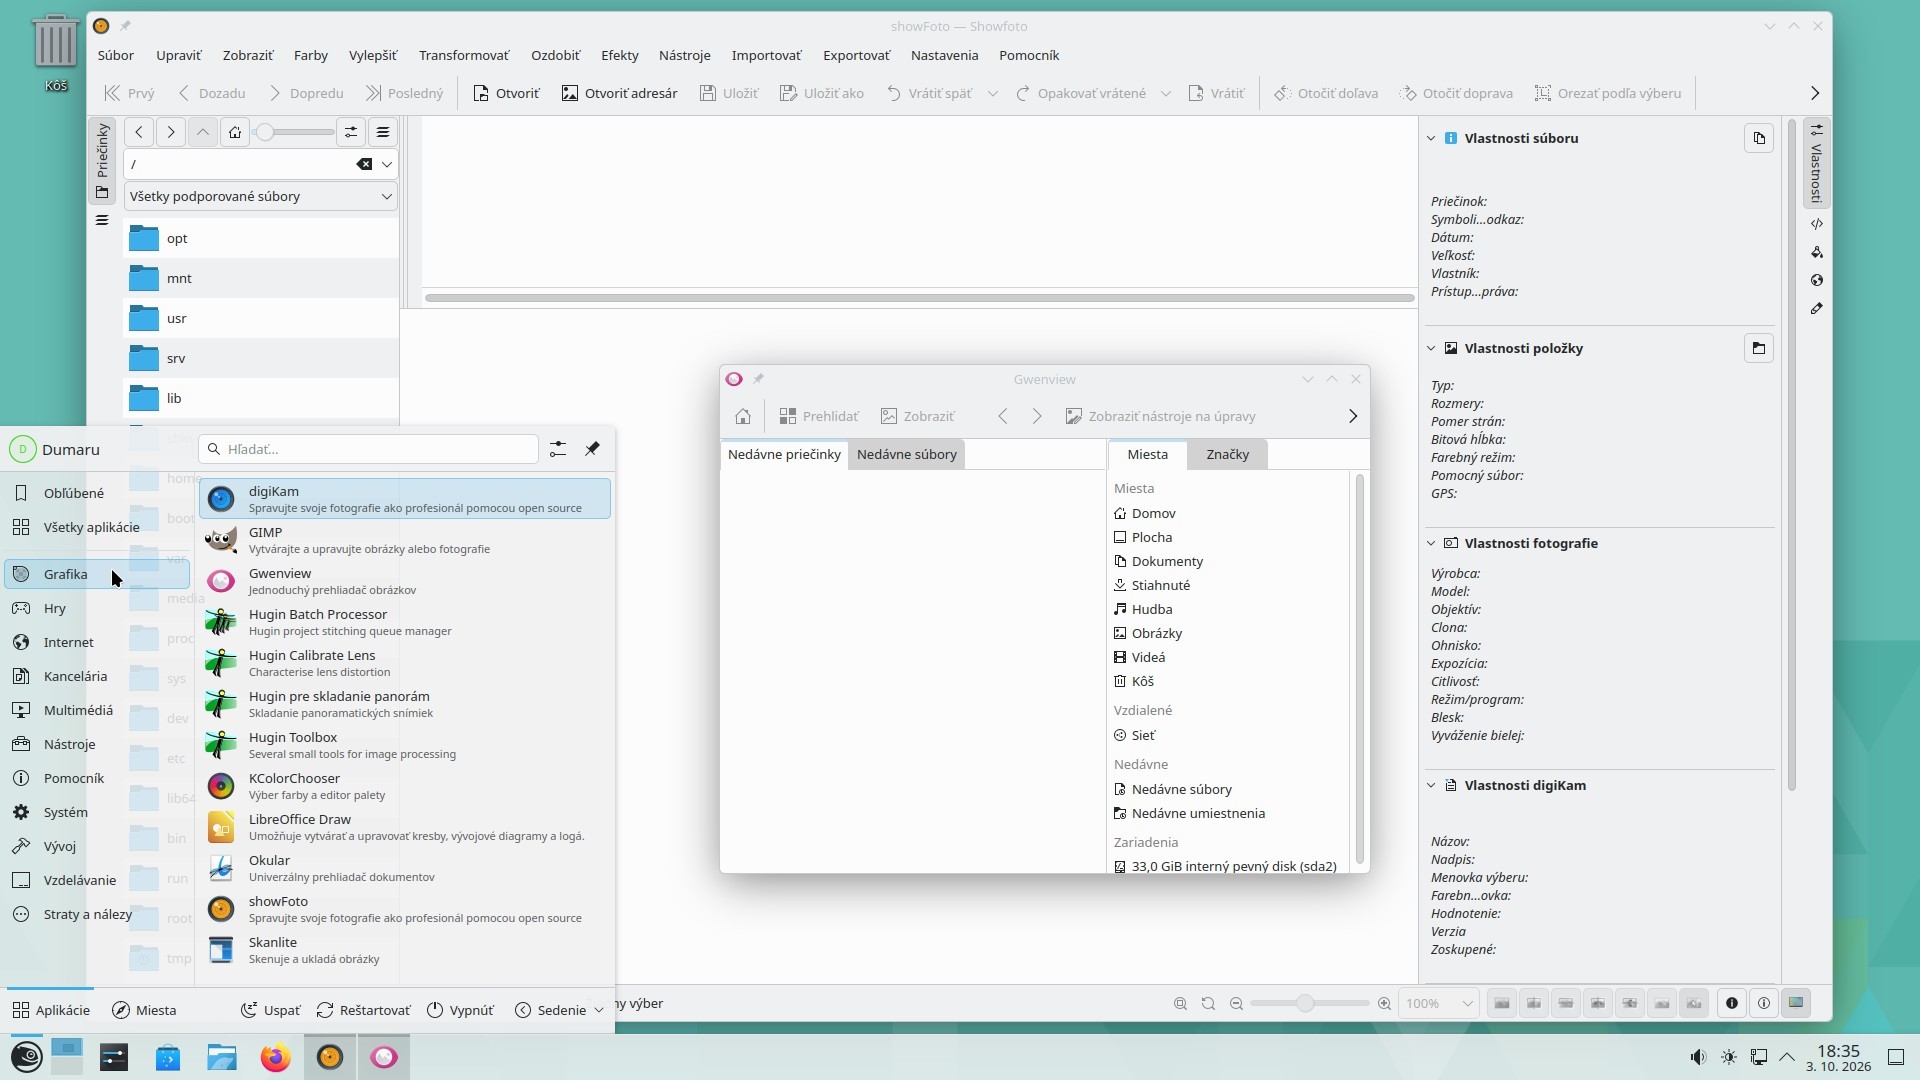This screenshot has width=1920, height=1080.
Task: Click the Reštartovať button
Action: [363, 1010]
